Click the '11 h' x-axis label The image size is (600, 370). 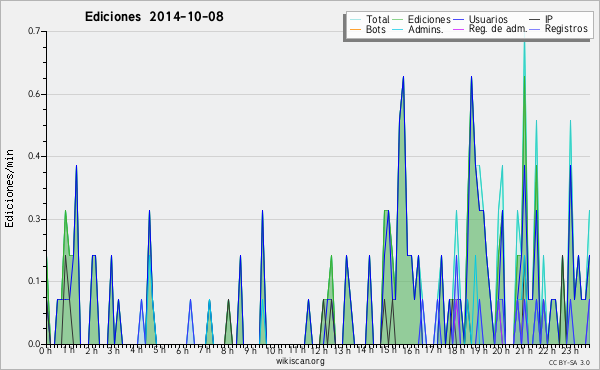(x=297, y=350)
